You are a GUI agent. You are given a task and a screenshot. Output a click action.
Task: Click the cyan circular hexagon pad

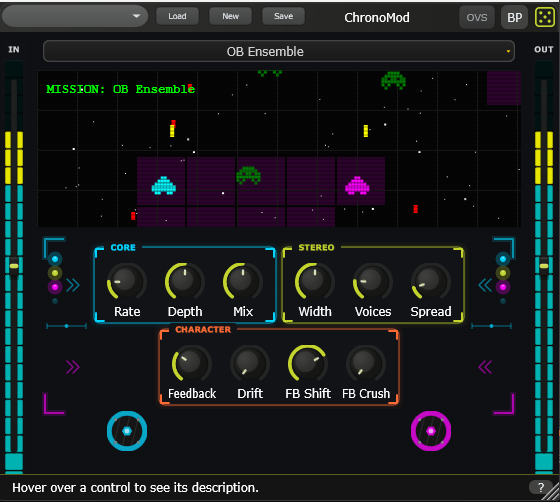click(127, 431)
